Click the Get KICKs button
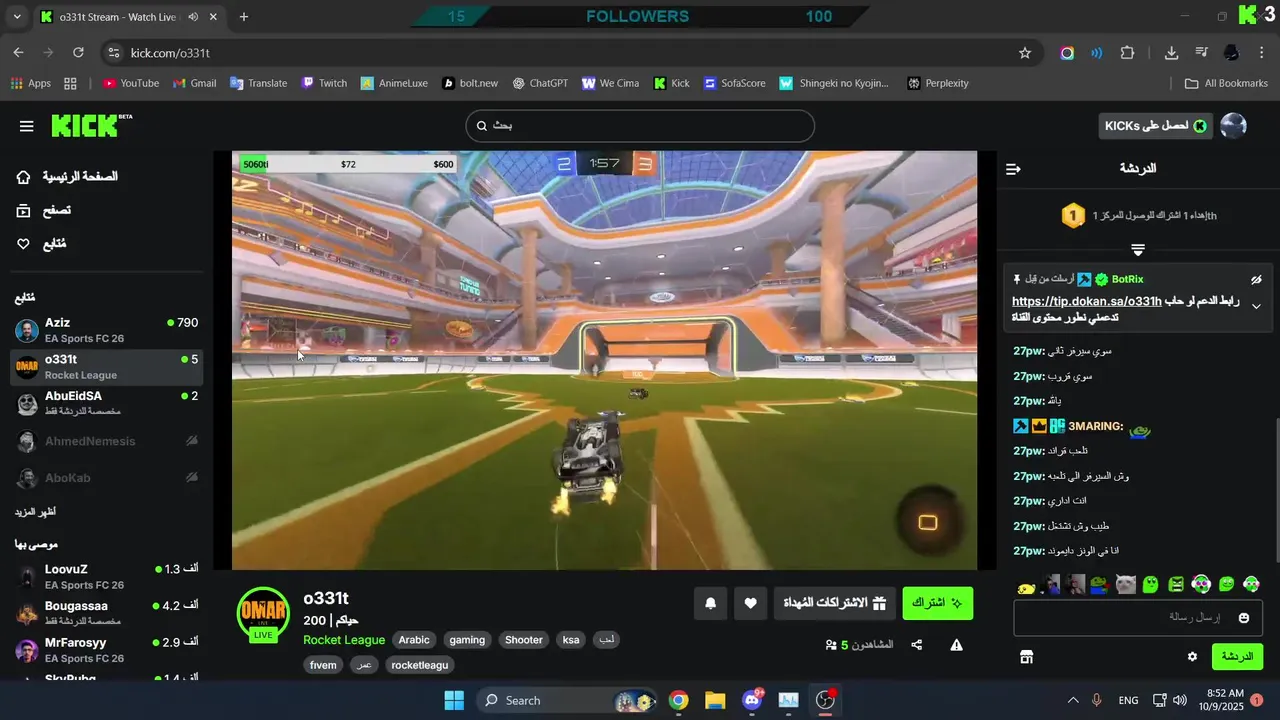This screenshot has height=720, width=1280. [x=1155, y=126]
